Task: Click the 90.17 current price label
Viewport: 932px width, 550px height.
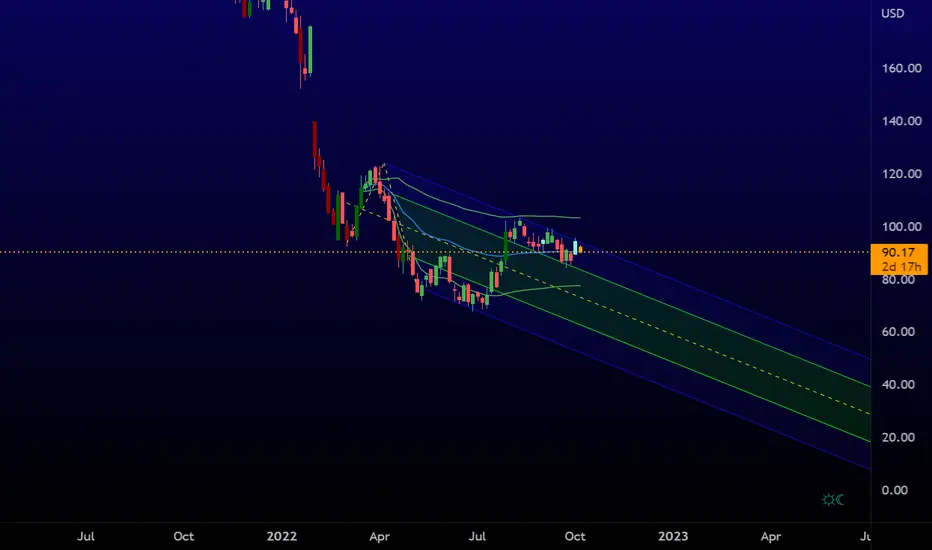Action: [898, 253]
